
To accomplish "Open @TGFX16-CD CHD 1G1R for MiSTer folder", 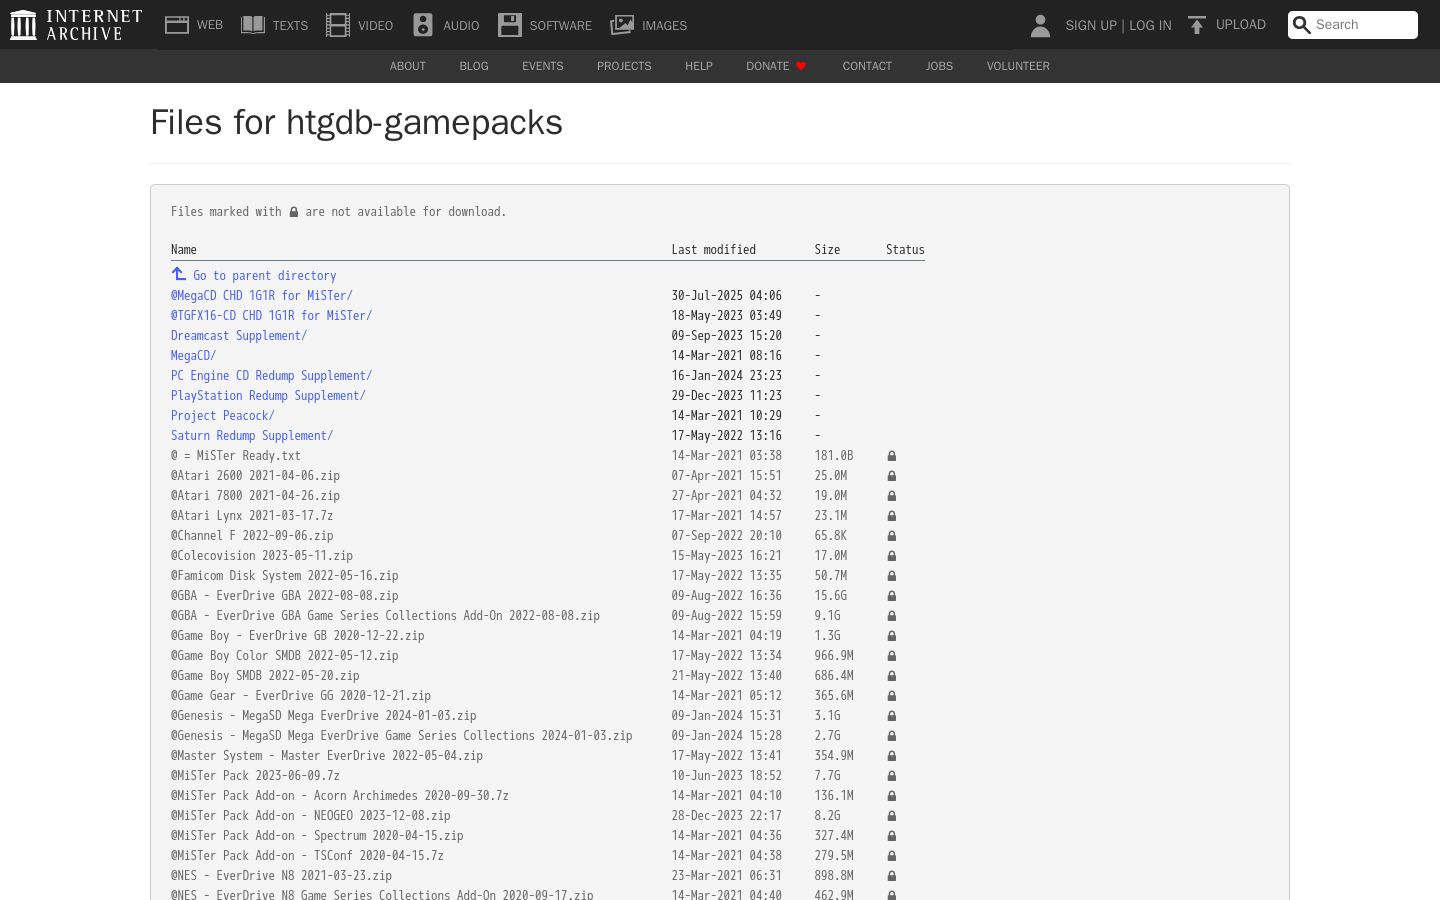I will pos(271,316).
